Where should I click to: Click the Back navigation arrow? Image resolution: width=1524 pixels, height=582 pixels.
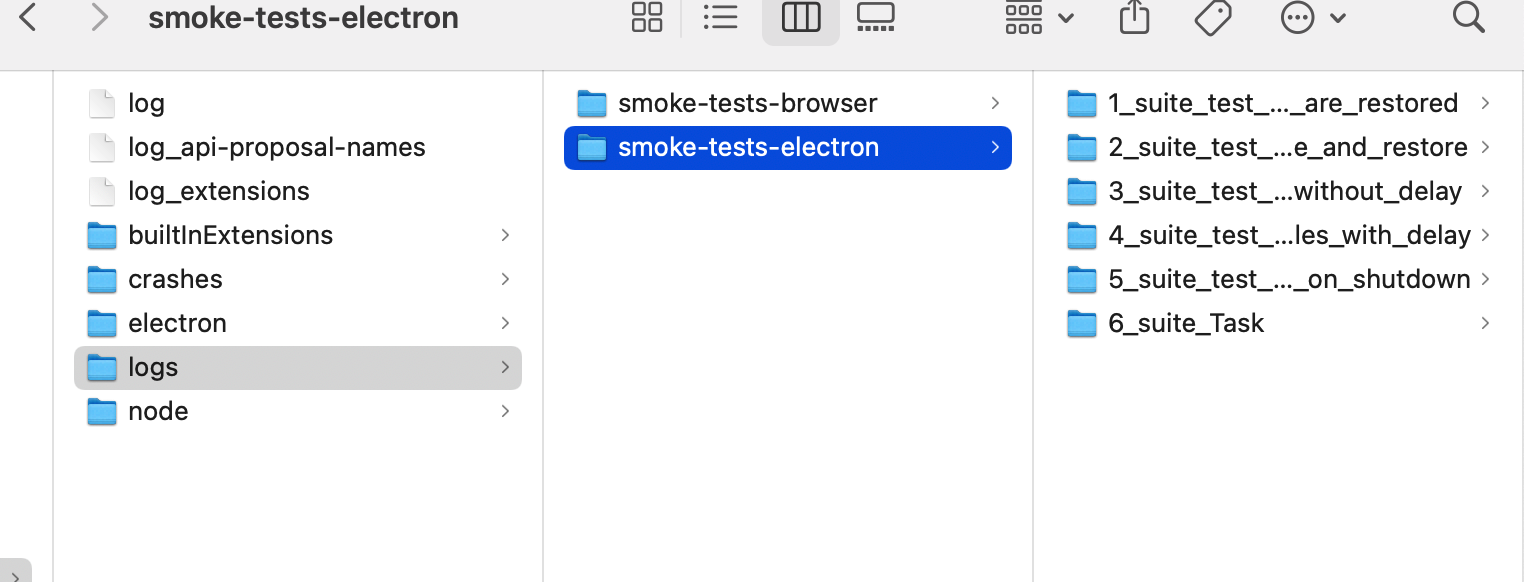27,17
